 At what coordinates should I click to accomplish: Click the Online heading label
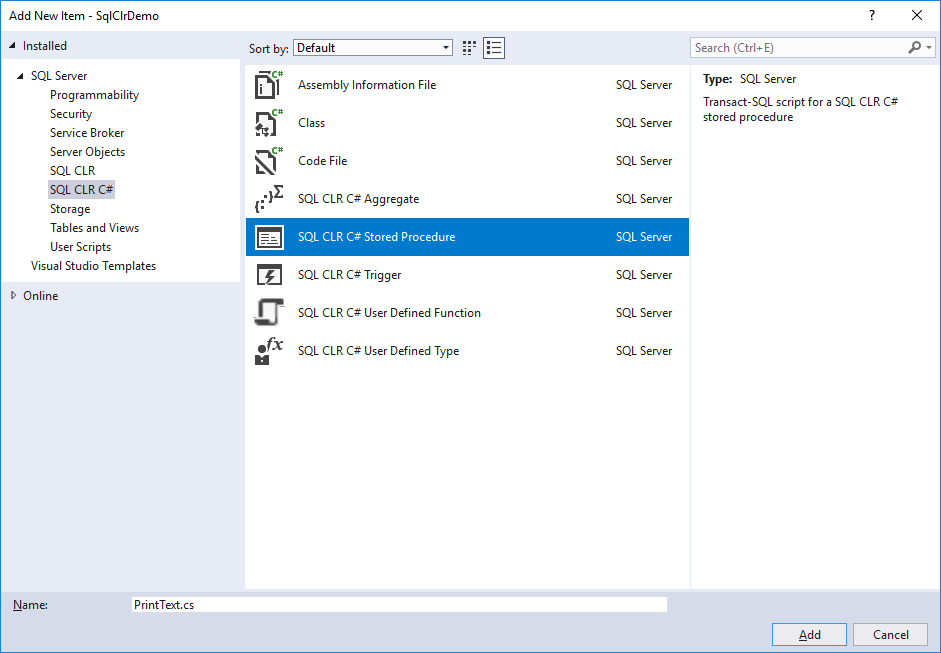tap(40, 296)
